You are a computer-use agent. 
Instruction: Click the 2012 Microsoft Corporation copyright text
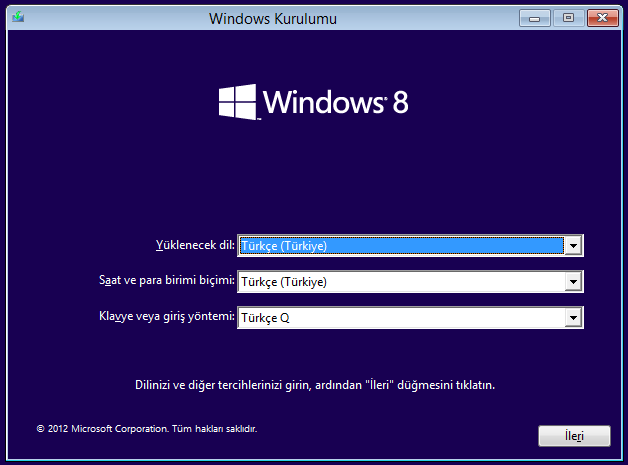tap(147, 429)
